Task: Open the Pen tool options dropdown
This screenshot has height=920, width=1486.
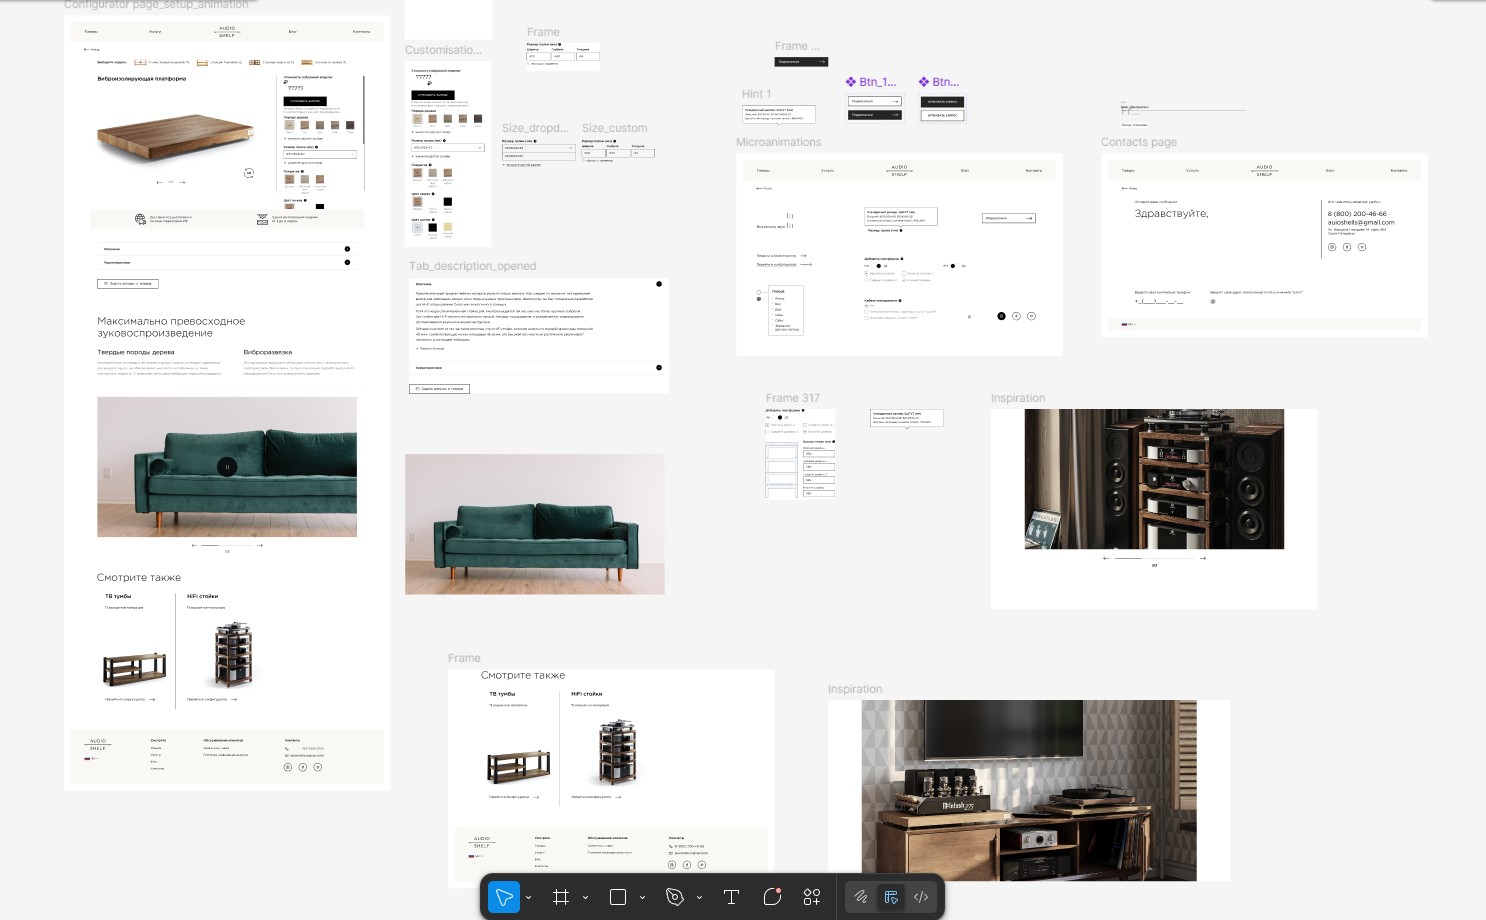Action: tap(699, 898)
